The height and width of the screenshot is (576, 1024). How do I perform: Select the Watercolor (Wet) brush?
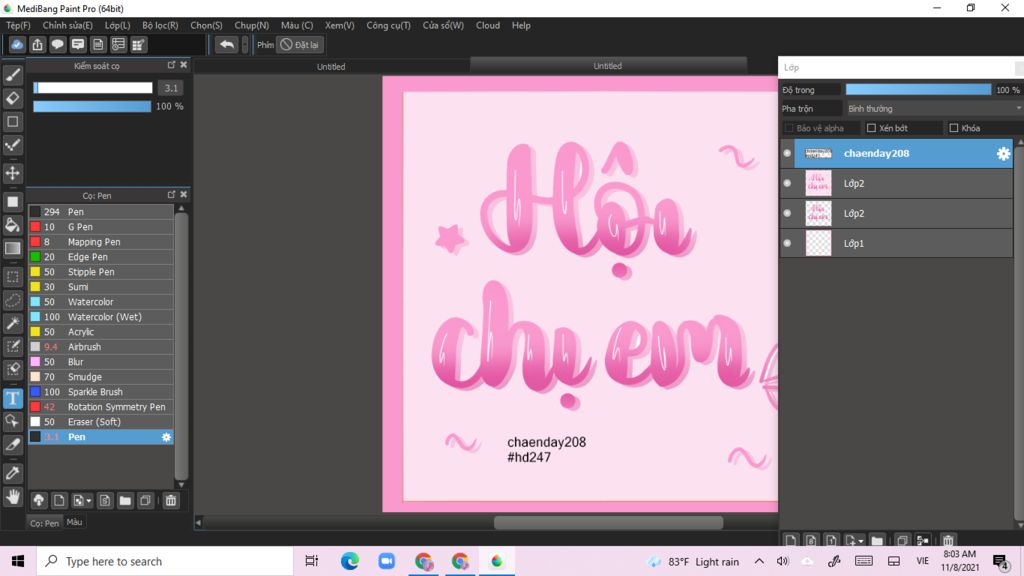pyautogui.click(x=101, y=317)
